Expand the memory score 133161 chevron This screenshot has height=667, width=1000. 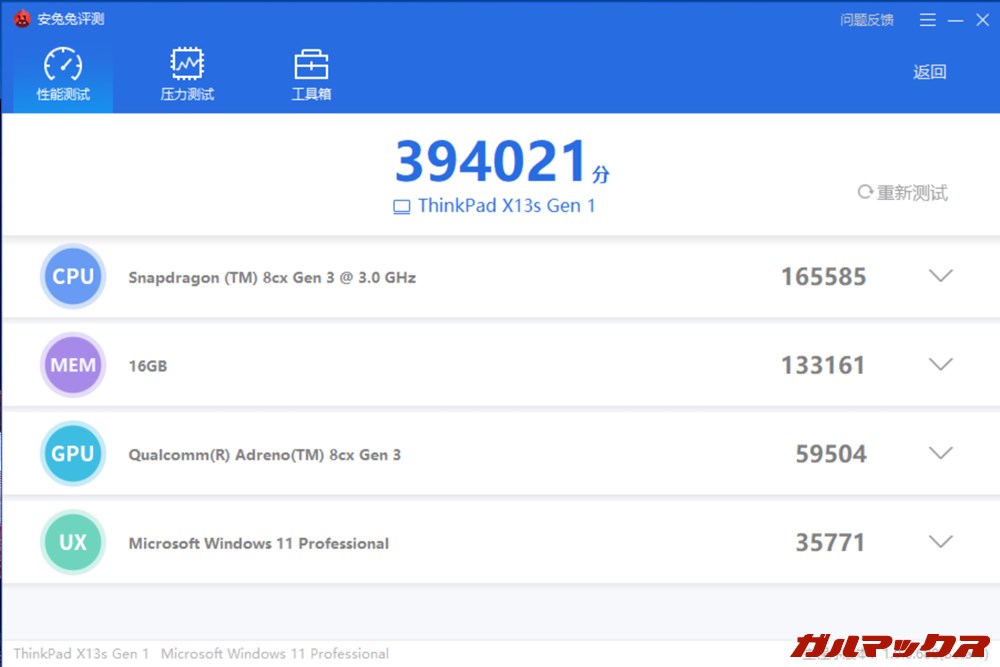[x=940, y=365]
